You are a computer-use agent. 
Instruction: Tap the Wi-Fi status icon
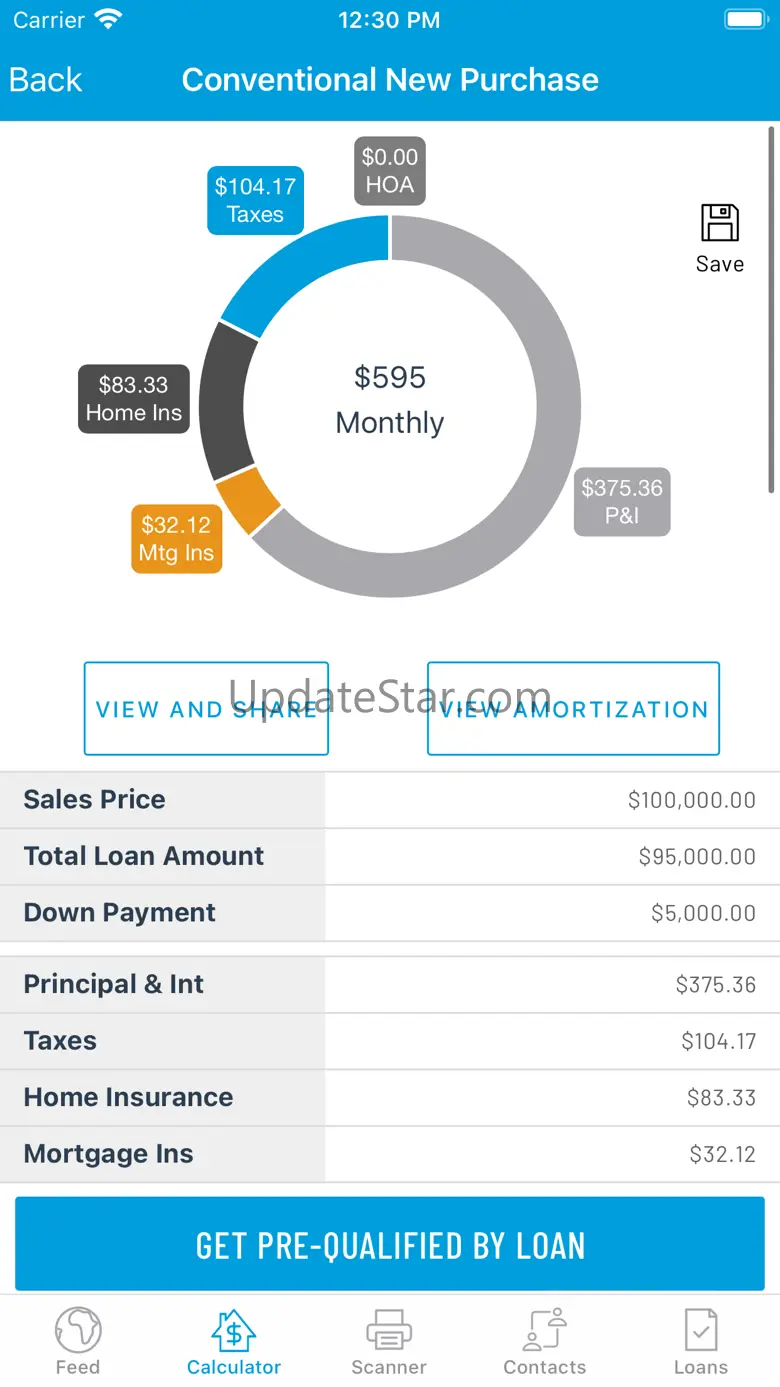click(107, 19)
